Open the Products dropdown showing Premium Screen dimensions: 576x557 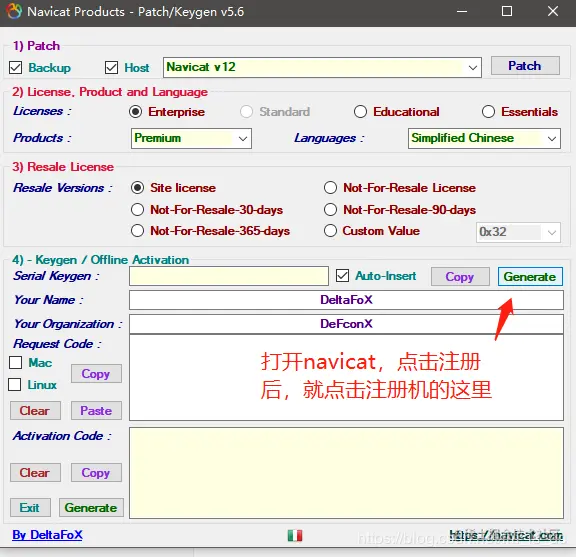tap(191, 138)
